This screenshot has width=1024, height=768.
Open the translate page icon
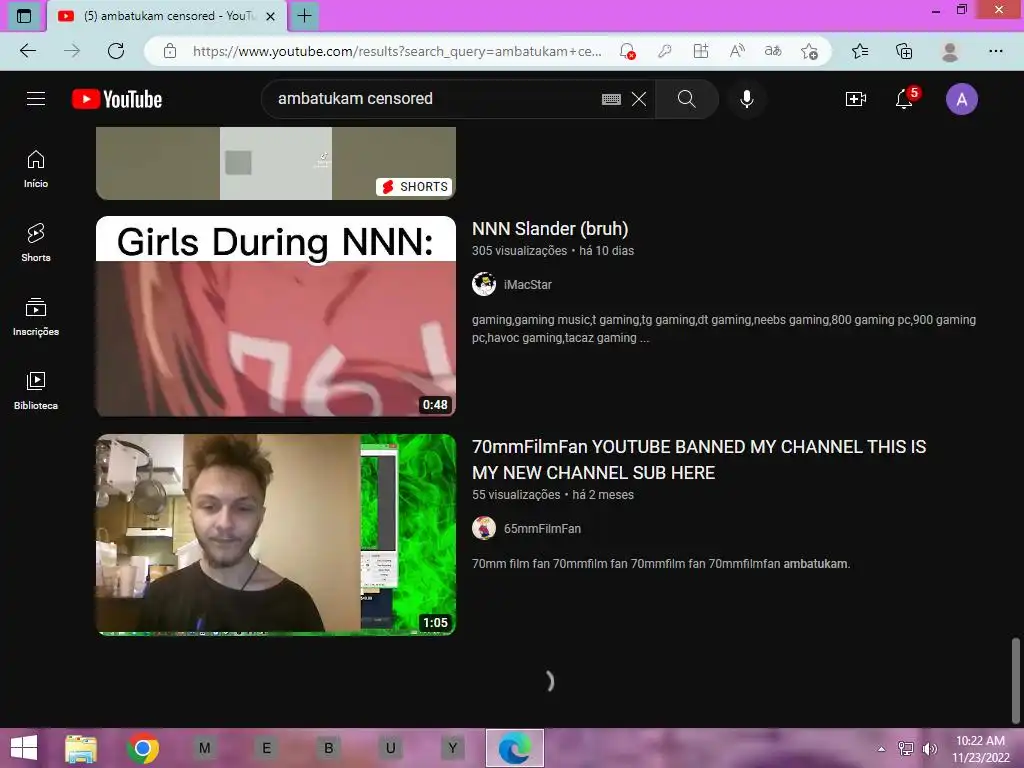coord(773,51)
